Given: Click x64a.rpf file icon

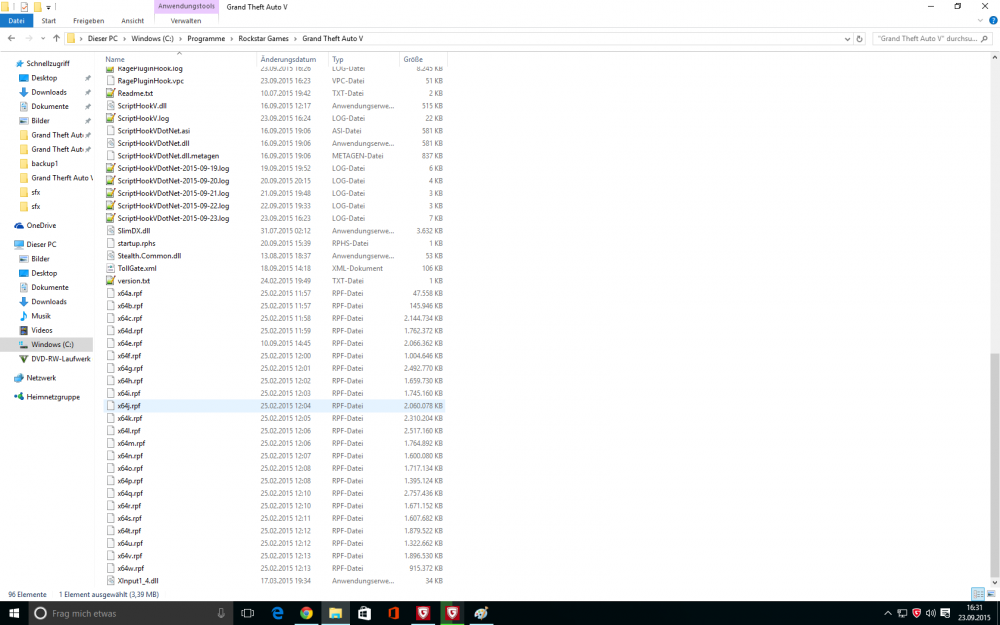Looking at the screenshot, I should coord(110,293).
